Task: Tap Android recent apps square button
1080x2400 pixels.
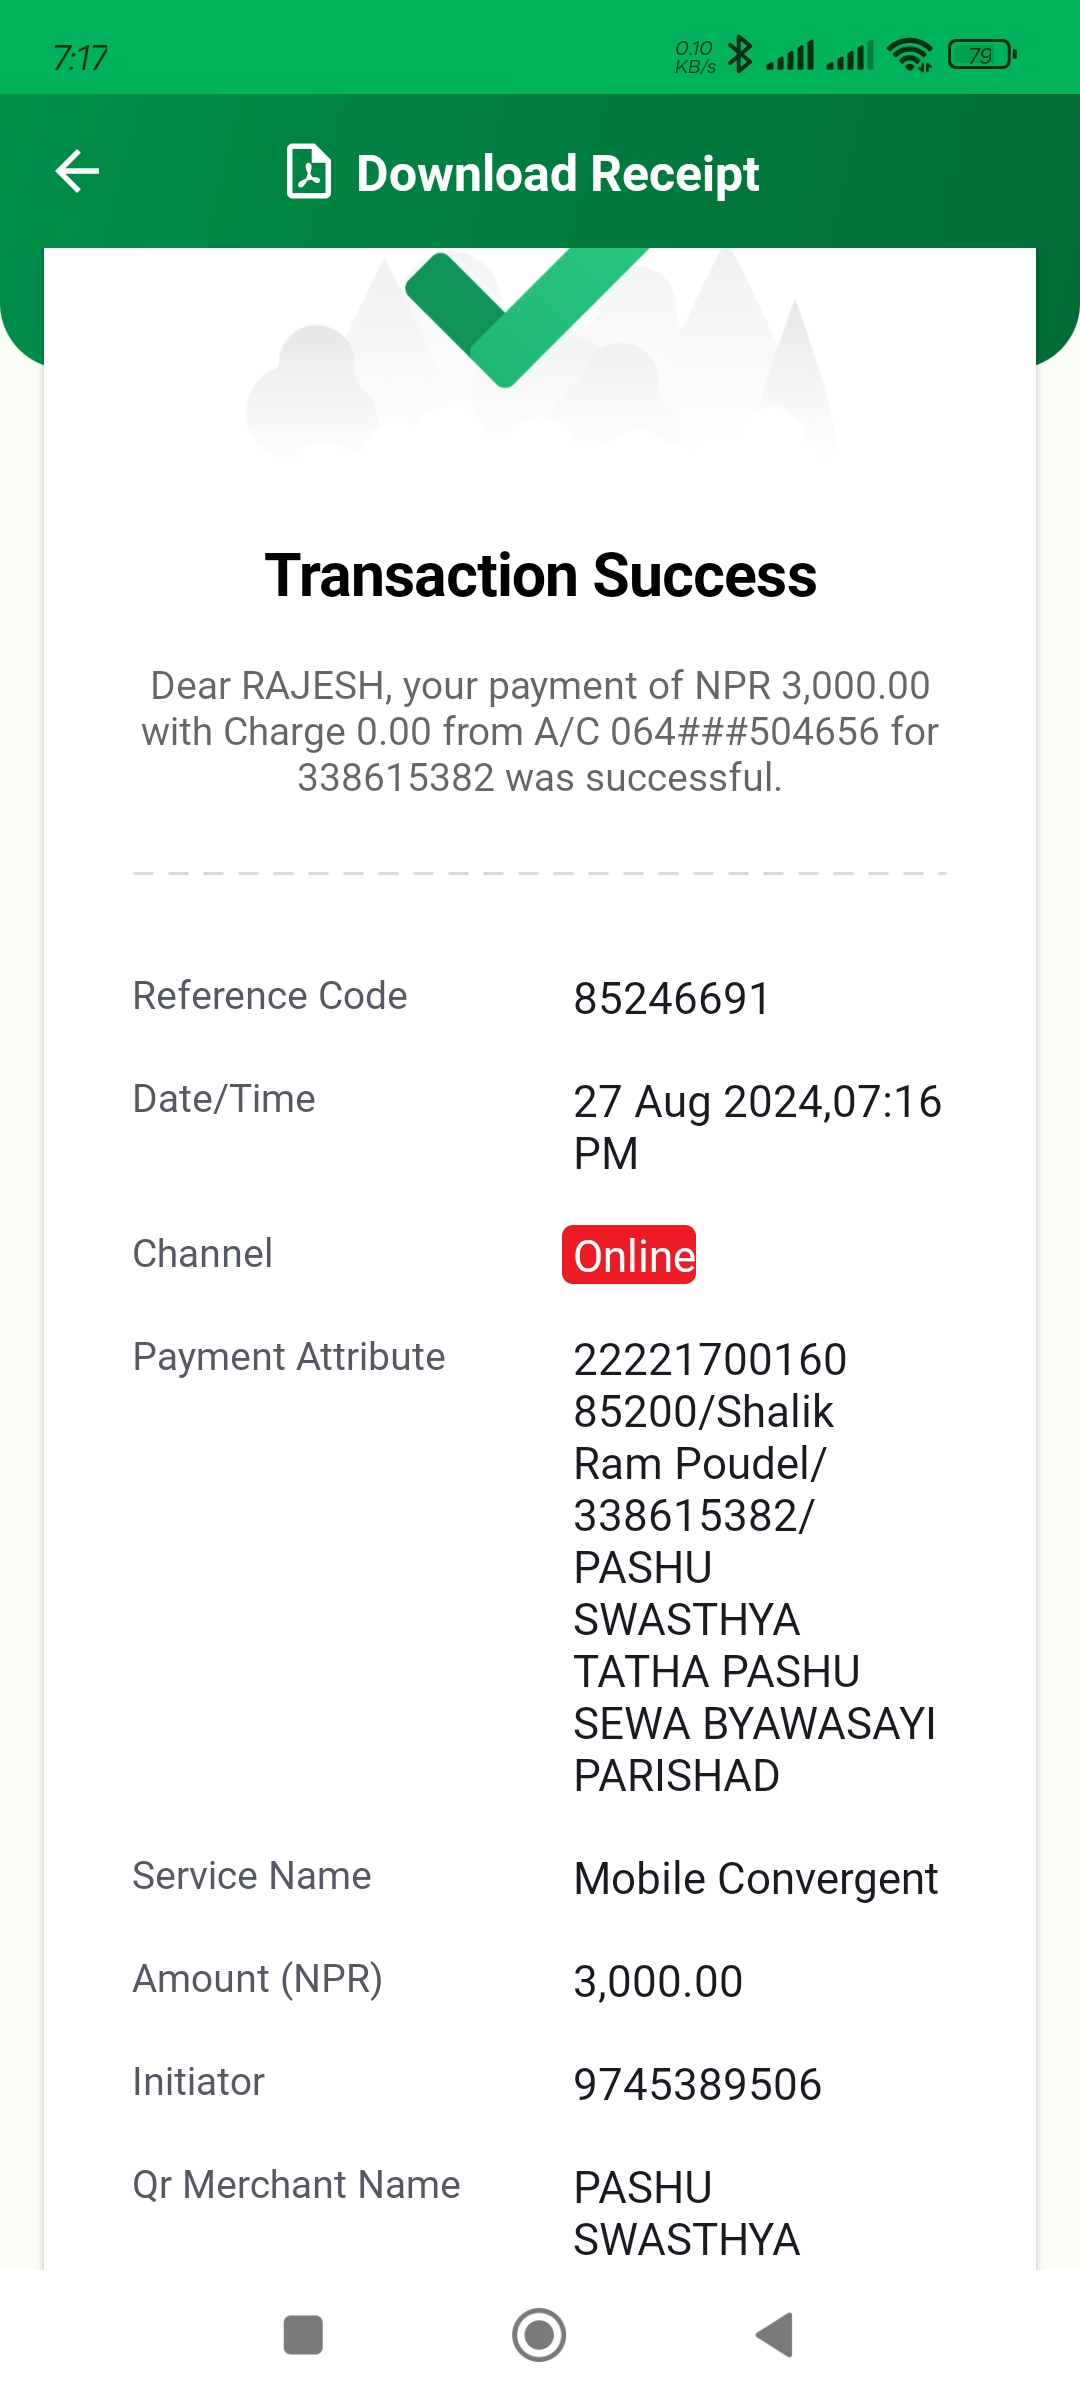Action: tap(303, 2335)
